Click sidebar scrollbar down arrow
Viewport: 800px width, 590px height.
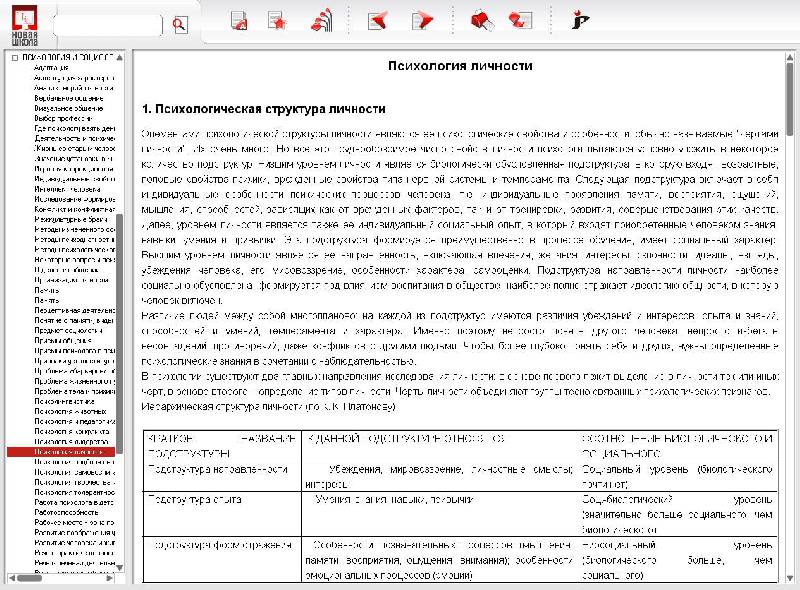pyautogui.click(x=120, y=568)
